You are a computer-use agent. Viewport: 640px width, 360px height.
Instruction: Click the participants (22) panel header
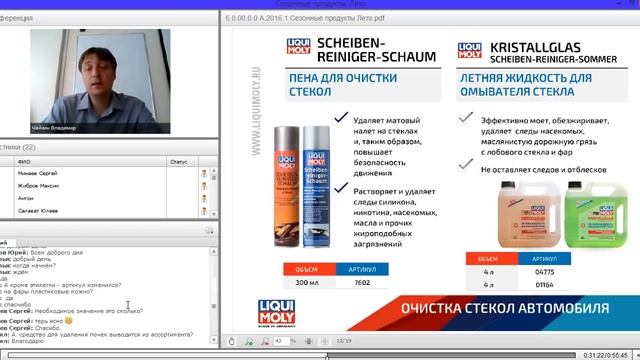pyautogui.click(x=109, y=147)
